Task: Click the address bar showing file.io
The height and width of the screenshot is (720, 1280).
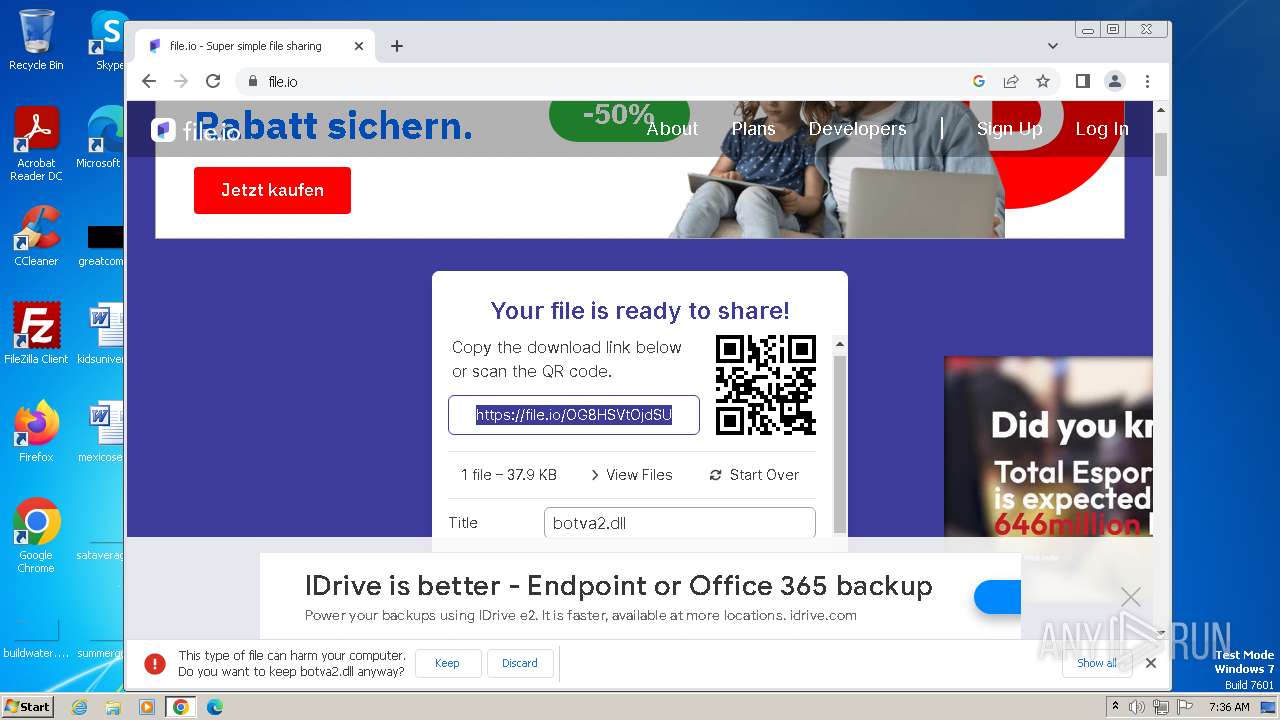Action: pos(600,82)
